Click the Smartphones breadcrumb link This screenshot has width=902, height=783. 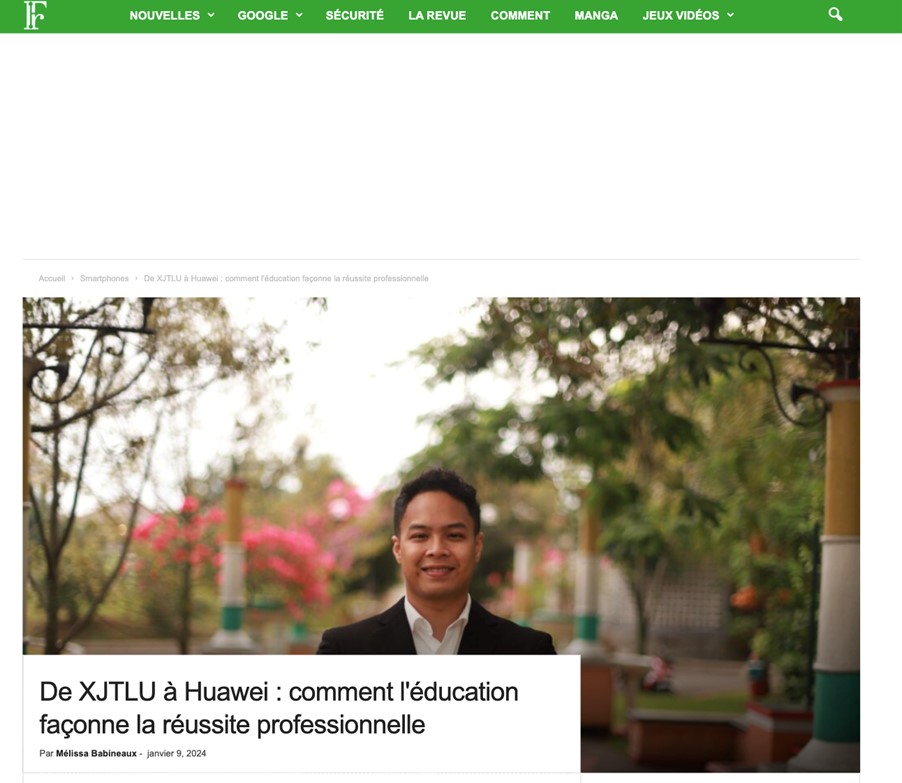point(104,278)
